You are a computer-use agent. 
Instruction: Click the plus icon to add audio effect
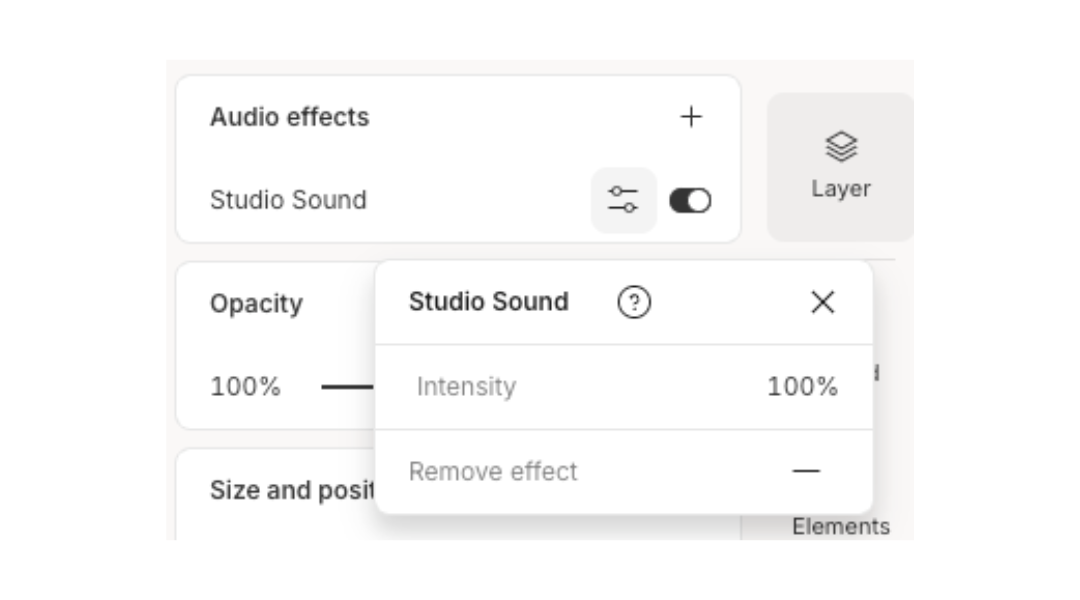coord(692,117)
